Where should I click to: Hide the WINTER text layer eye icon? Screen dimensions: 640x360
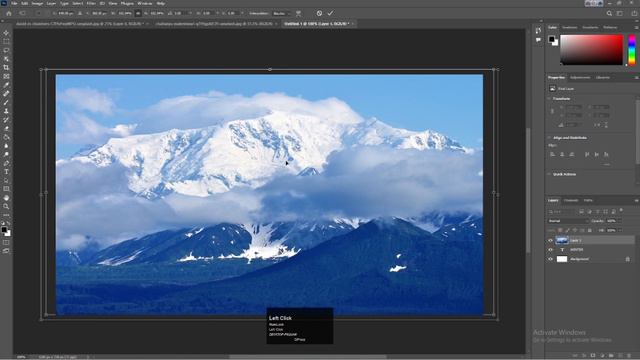click(x=550, y=249)
